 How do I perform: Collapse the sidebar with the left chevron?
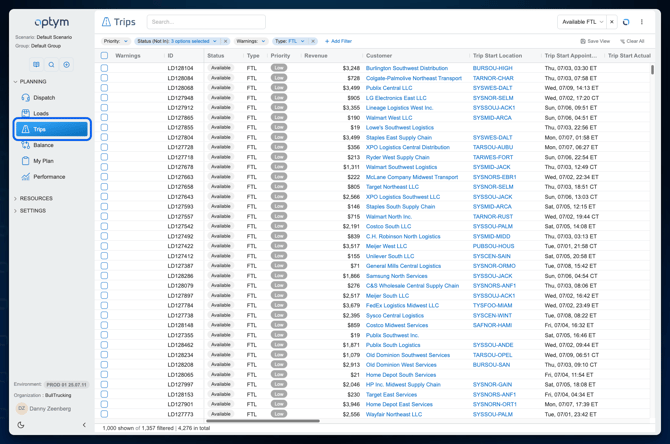[x=84, y=425]
